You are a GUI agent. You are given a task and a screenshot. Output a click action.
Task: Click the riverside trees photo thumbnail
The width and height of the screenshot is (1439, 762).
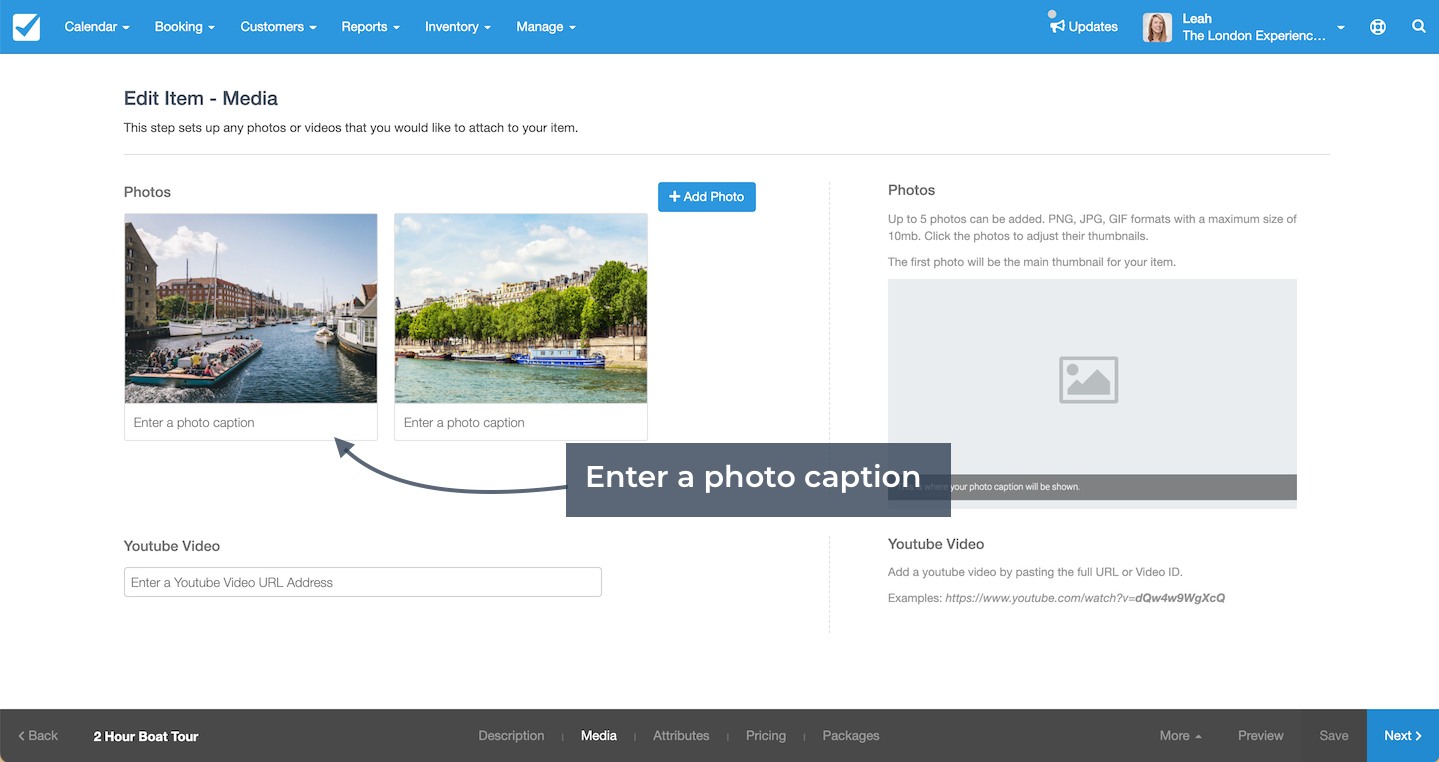521,308
